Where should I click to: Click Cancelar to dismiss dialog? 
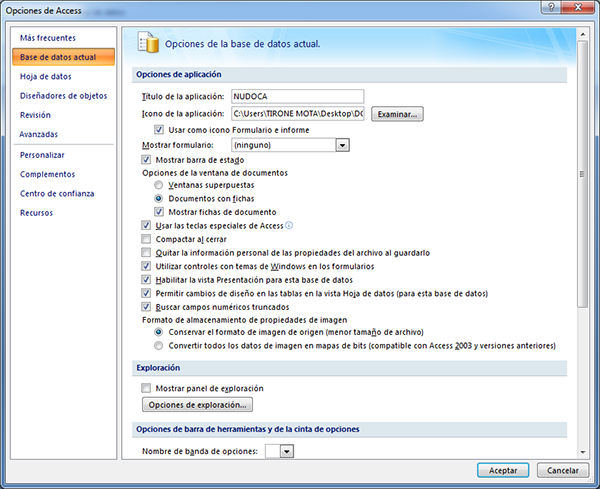[562, 470]
